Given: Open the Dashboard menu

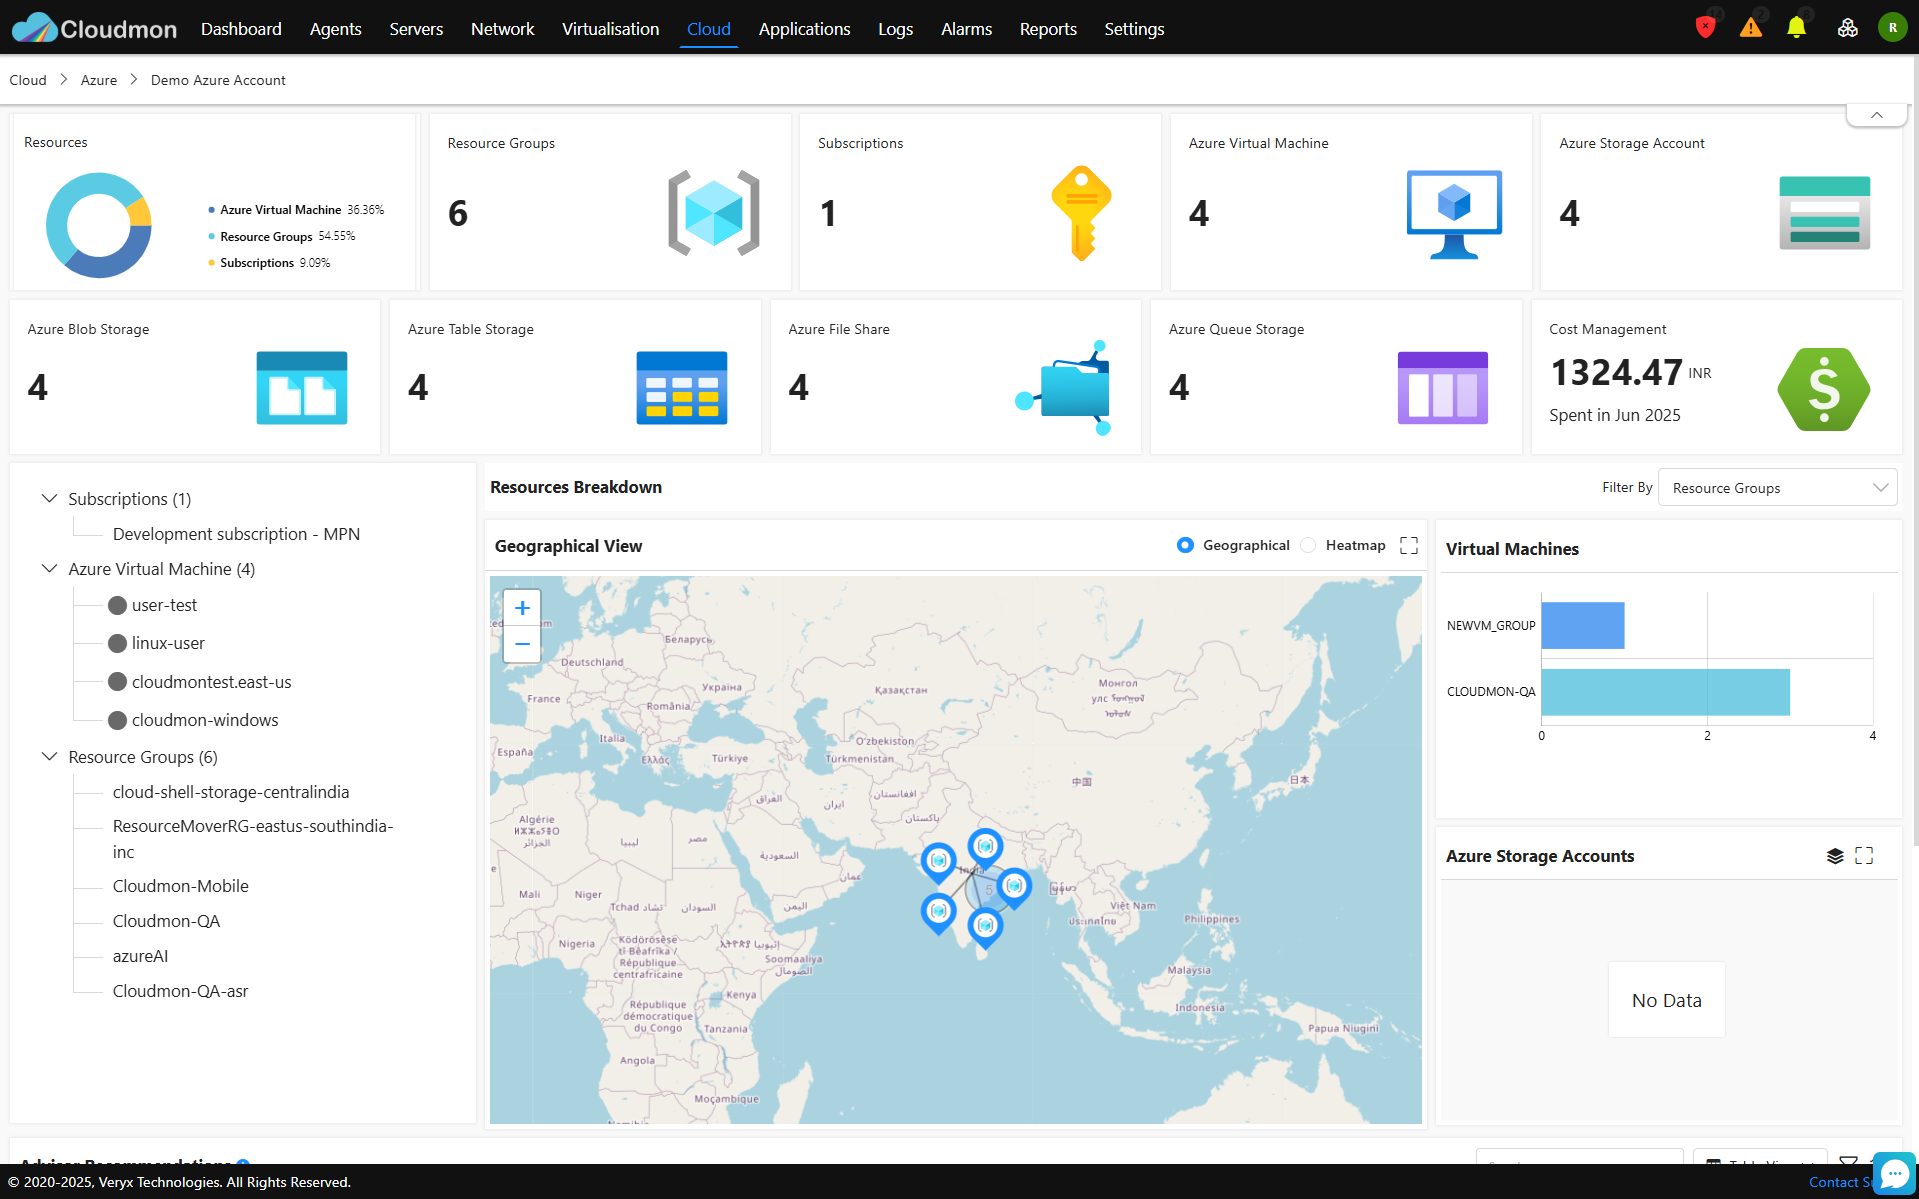Looking at the screenshot, I should point(241,29).
